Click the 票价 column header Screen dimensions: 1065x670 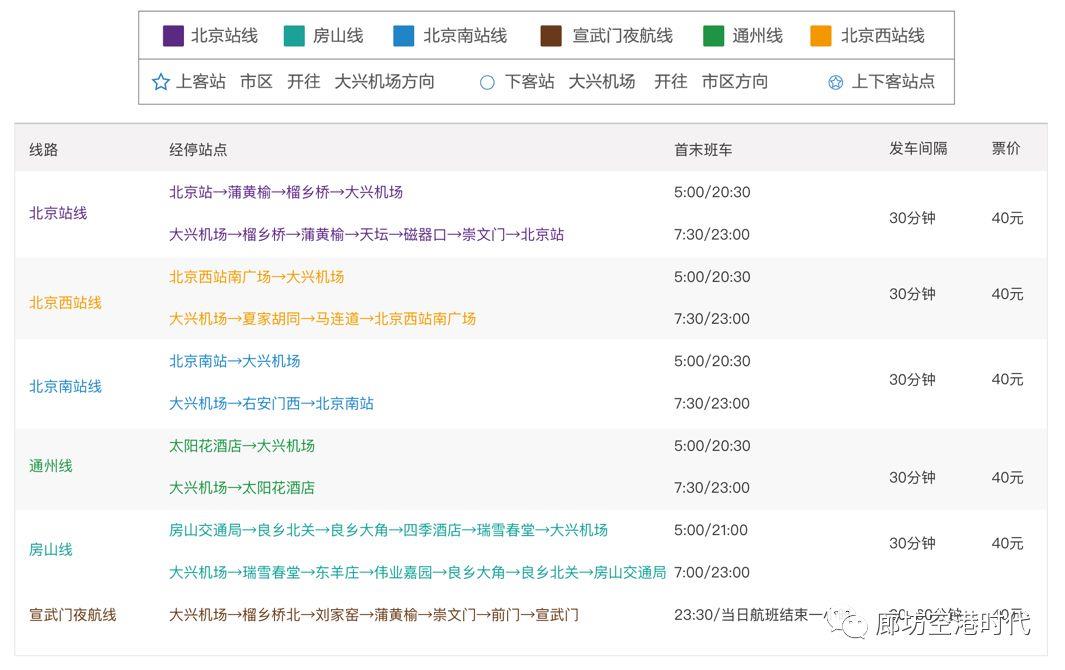[x=1006, y=148]
